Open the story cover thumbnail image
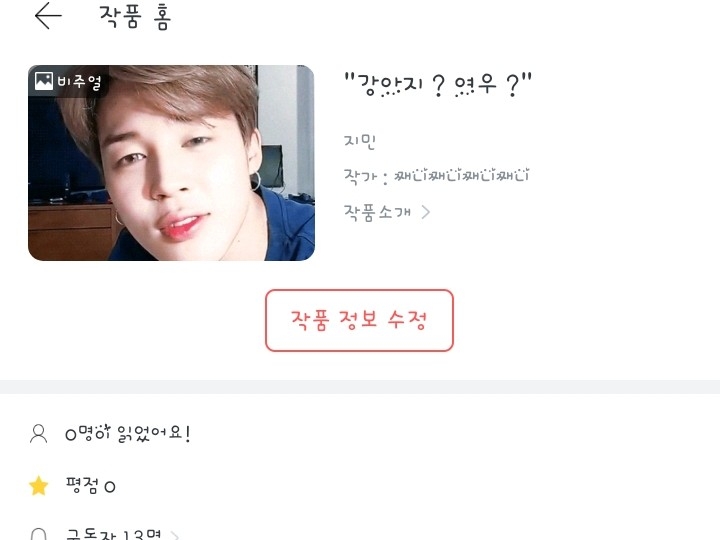The image size is (720, 540). [171, 163]
